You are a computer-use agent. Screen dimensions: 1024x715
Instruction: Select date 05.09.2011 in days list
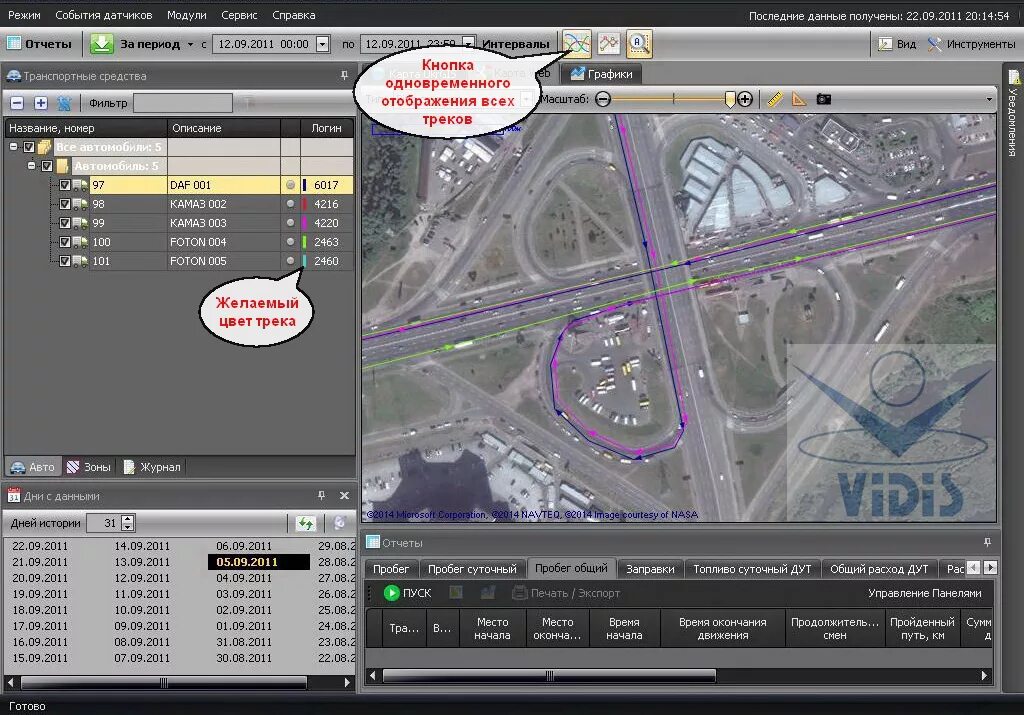(x=259, y=562)
